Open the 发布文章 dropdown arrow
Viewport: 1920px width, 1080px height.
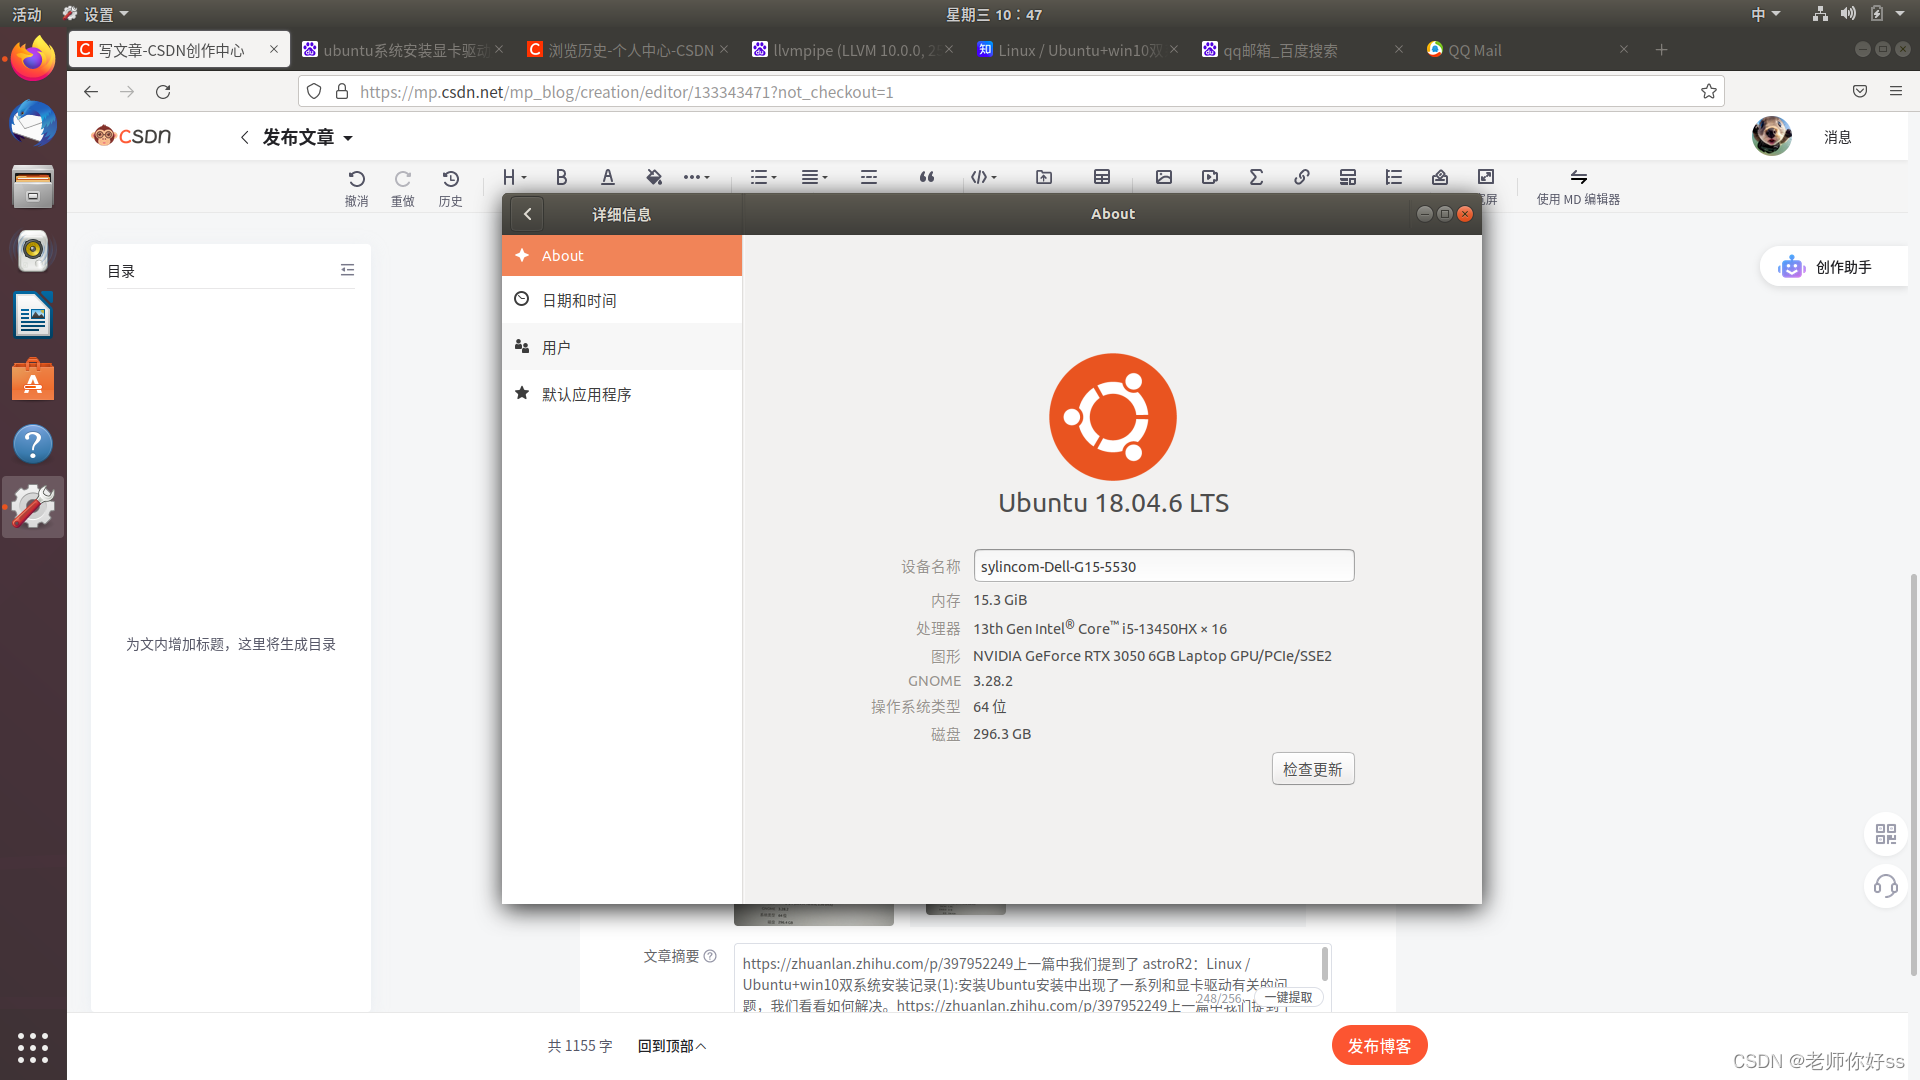point(348,138)
